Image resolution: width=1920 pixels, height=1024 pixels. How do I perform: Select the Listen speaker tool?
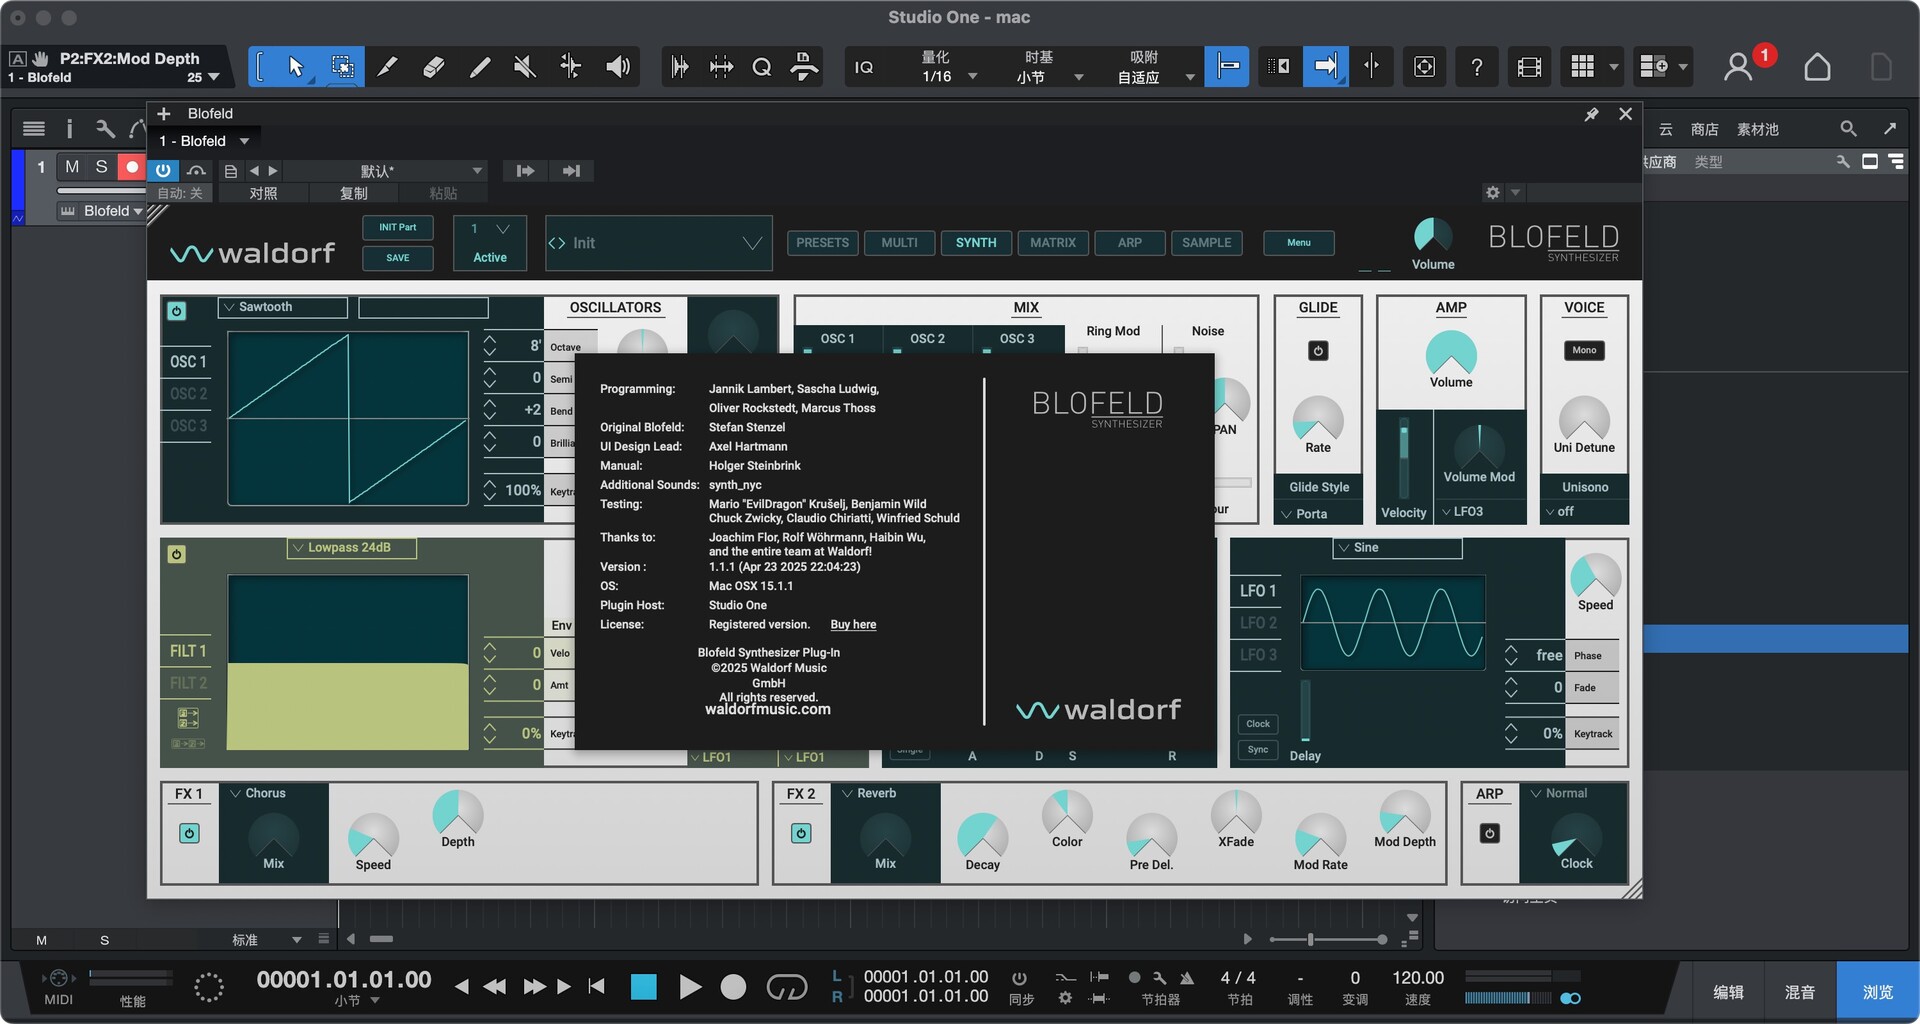(x=618, y=67)
